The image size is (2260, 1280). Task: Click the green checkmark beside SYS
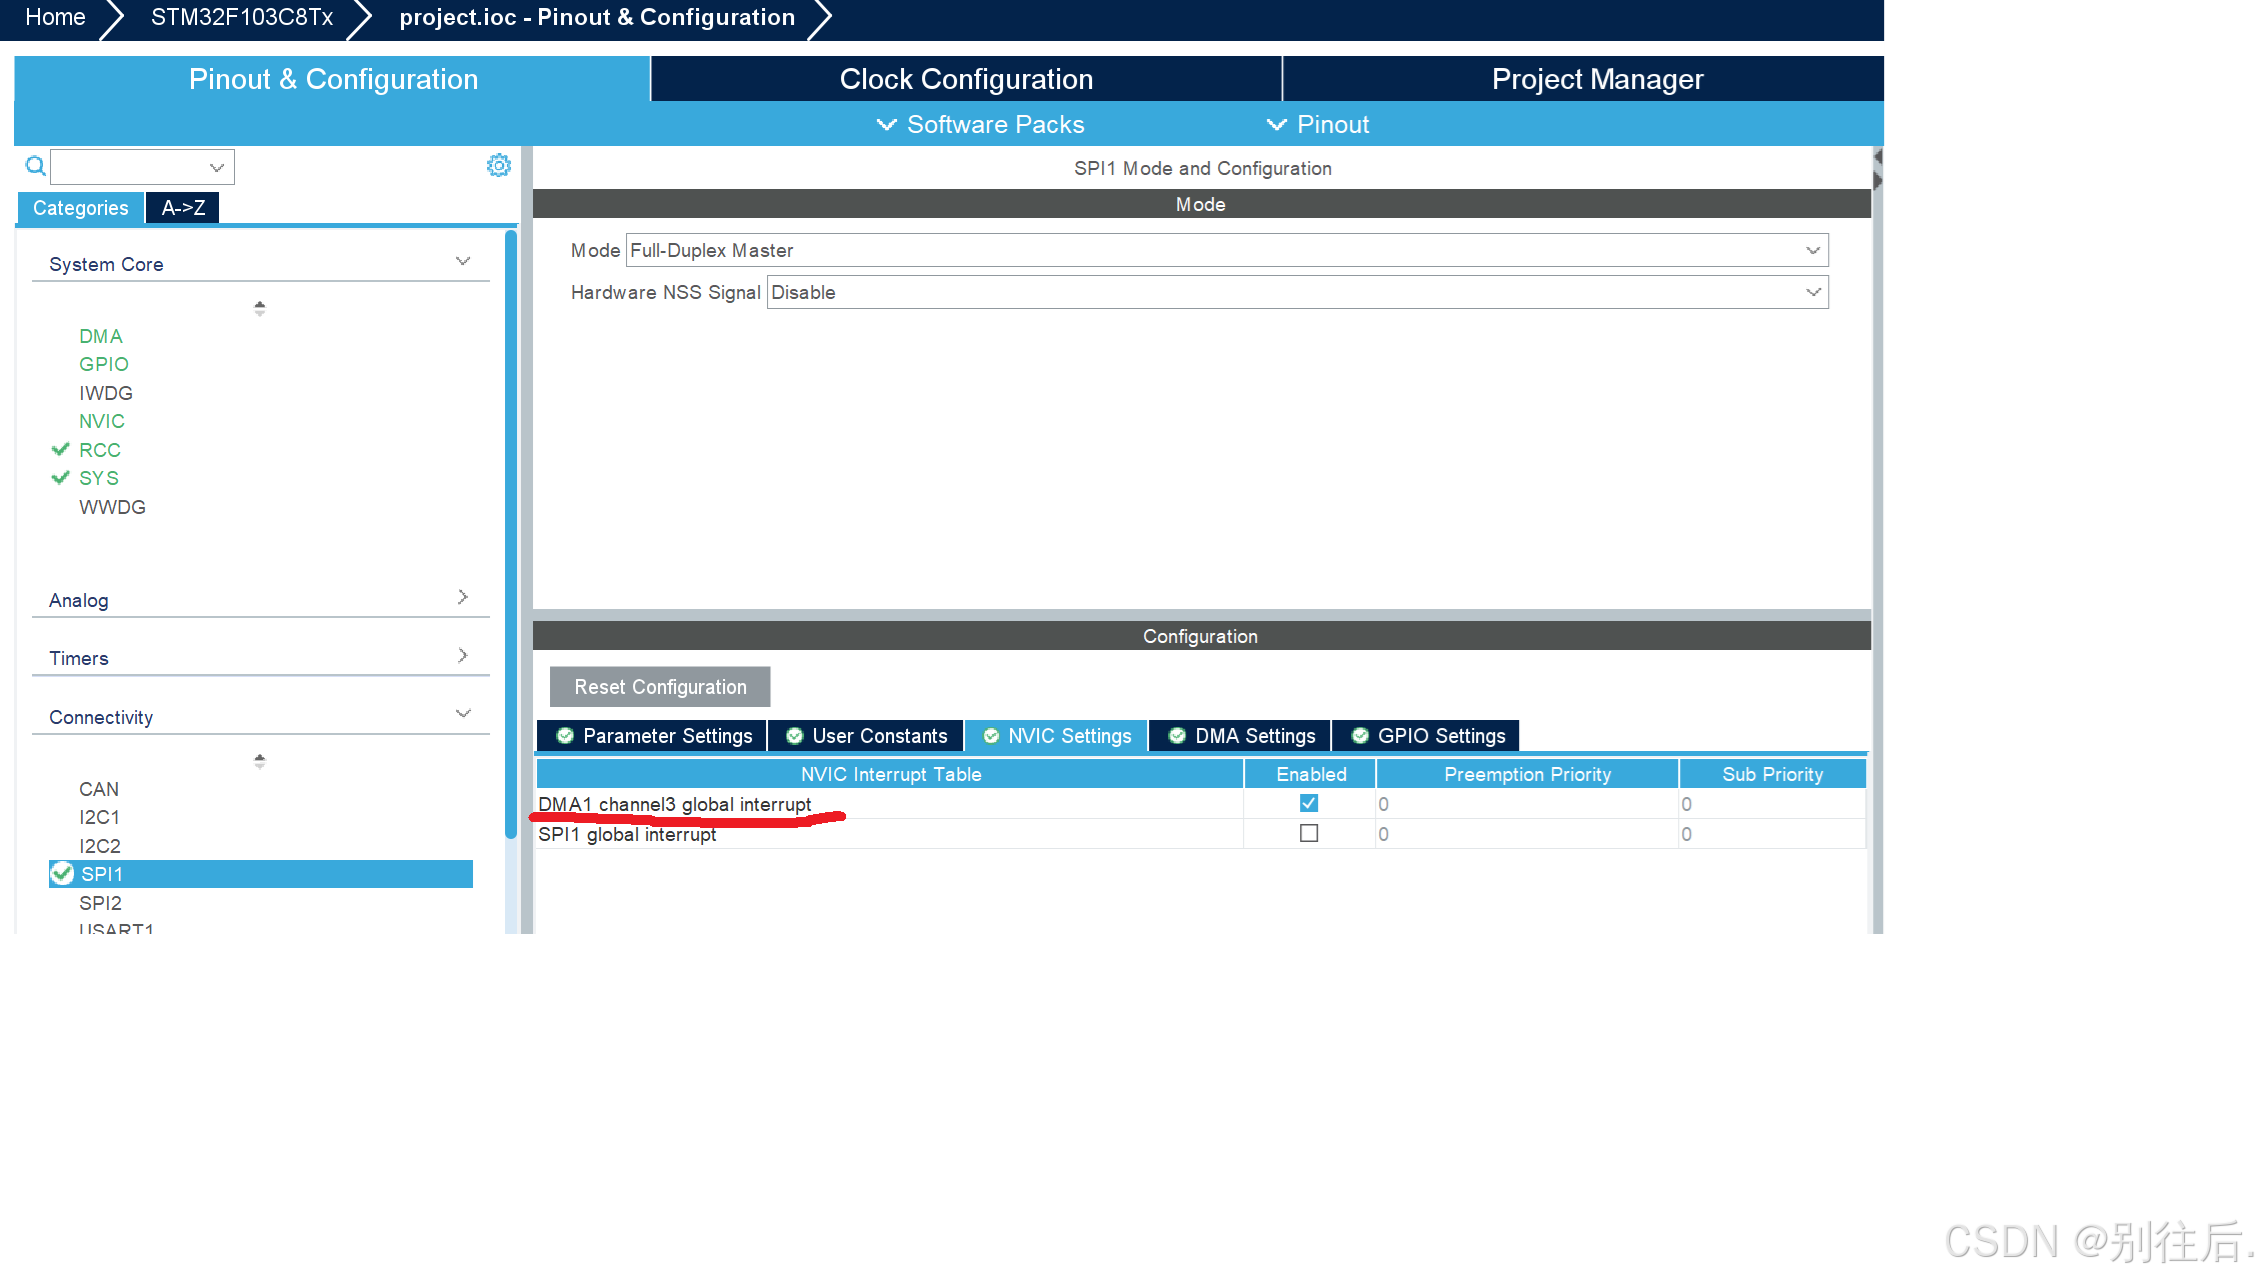tap(61, 478)
